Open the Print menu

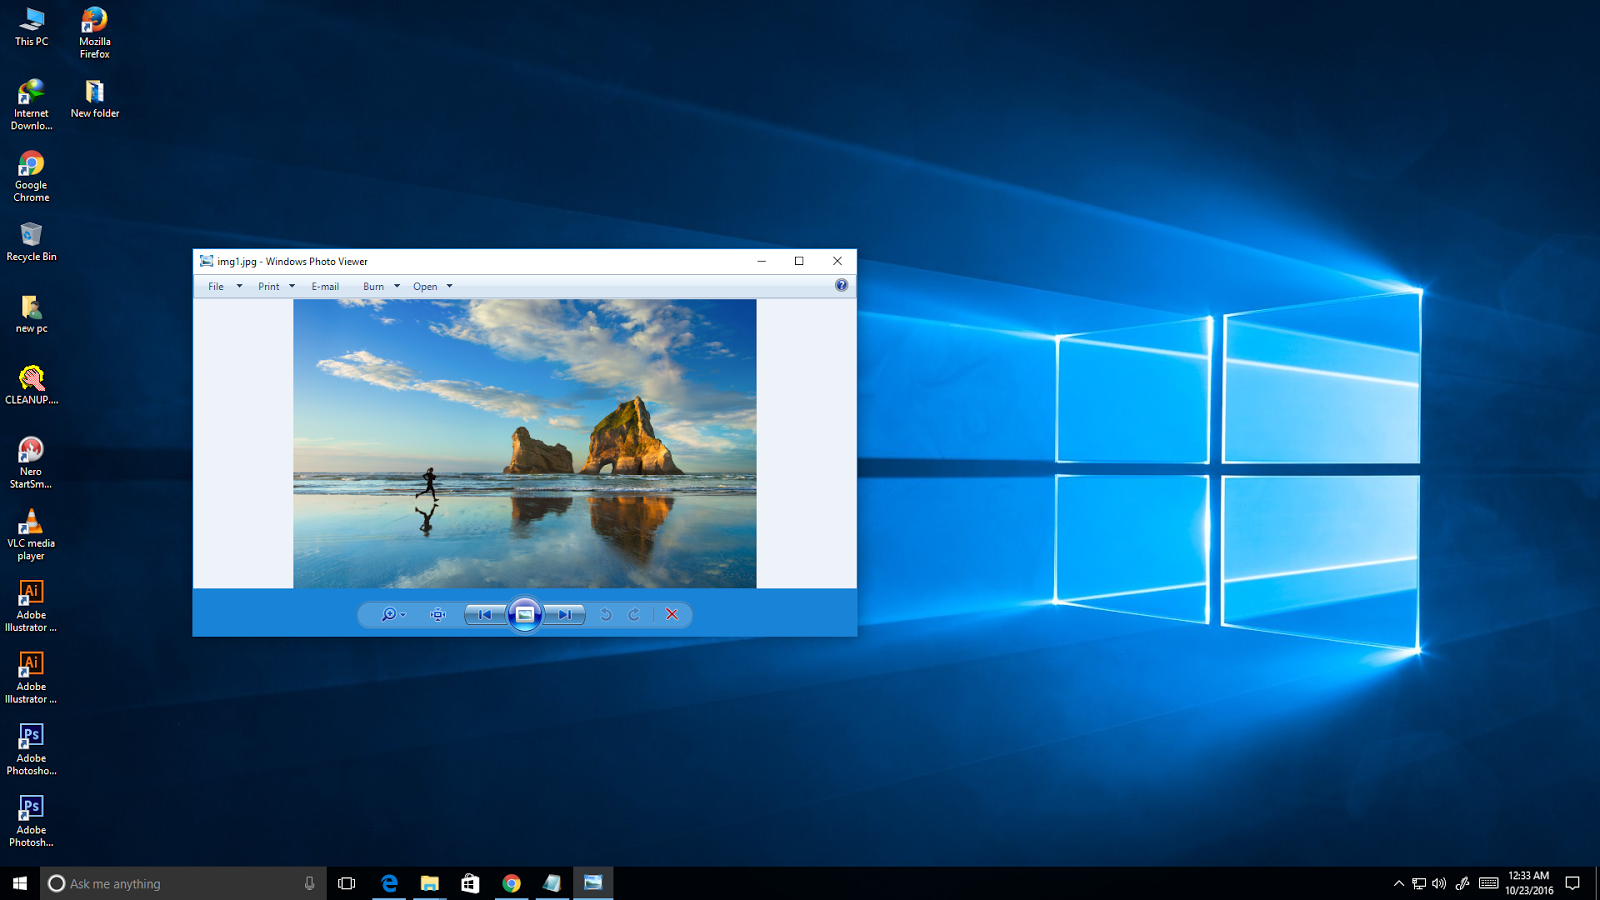[269, 287]
